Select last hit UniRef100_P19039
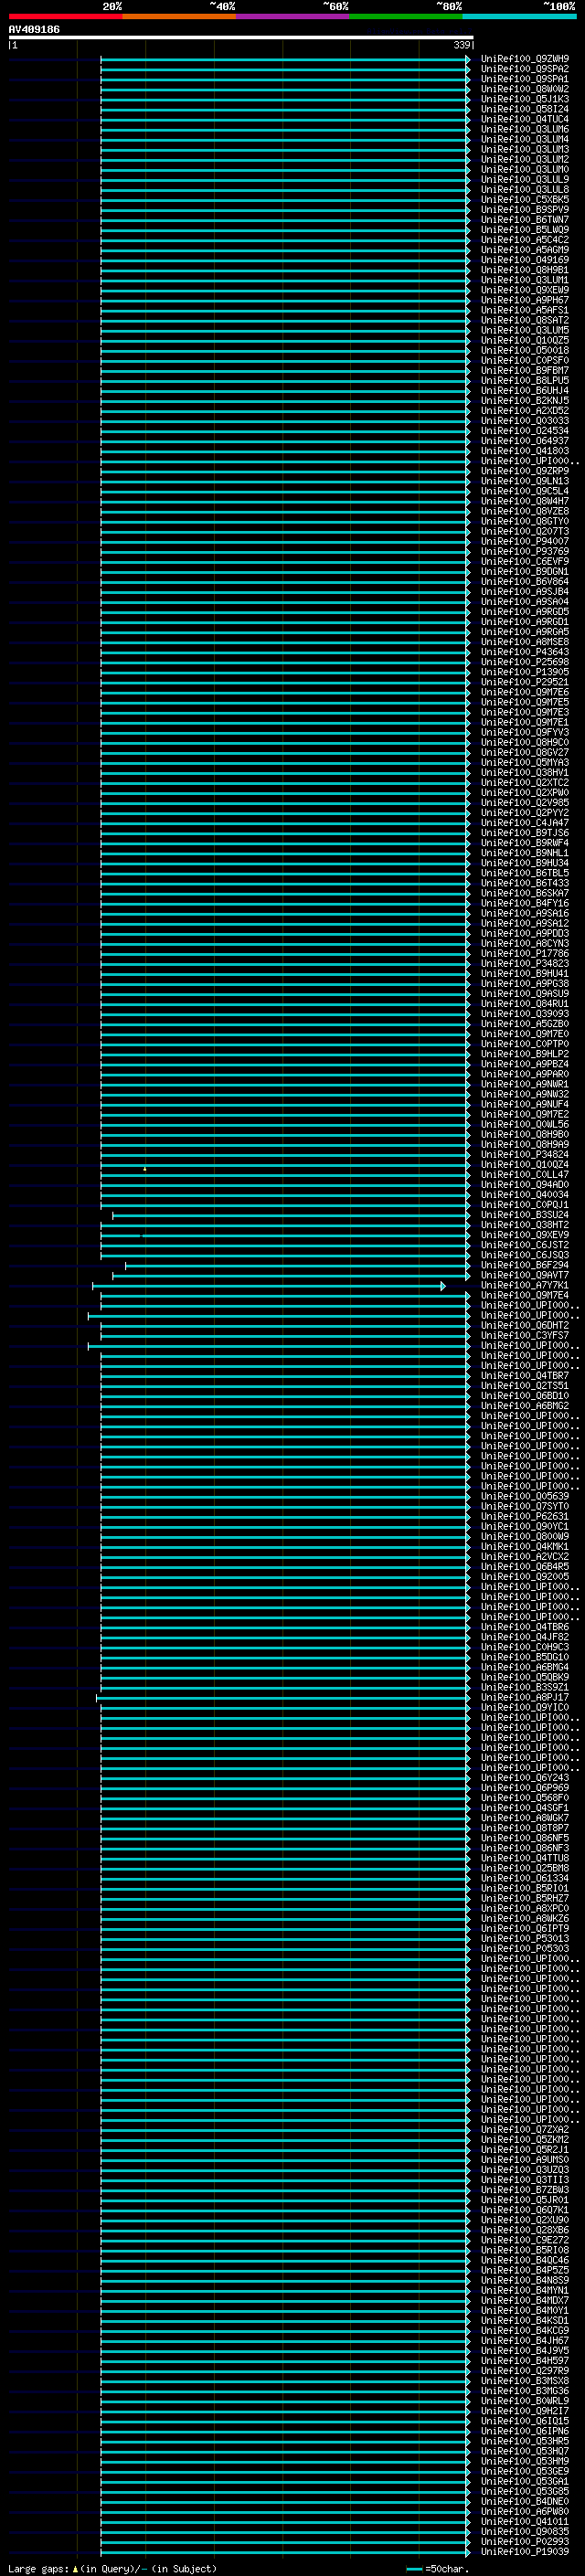 pos(525,2552)
